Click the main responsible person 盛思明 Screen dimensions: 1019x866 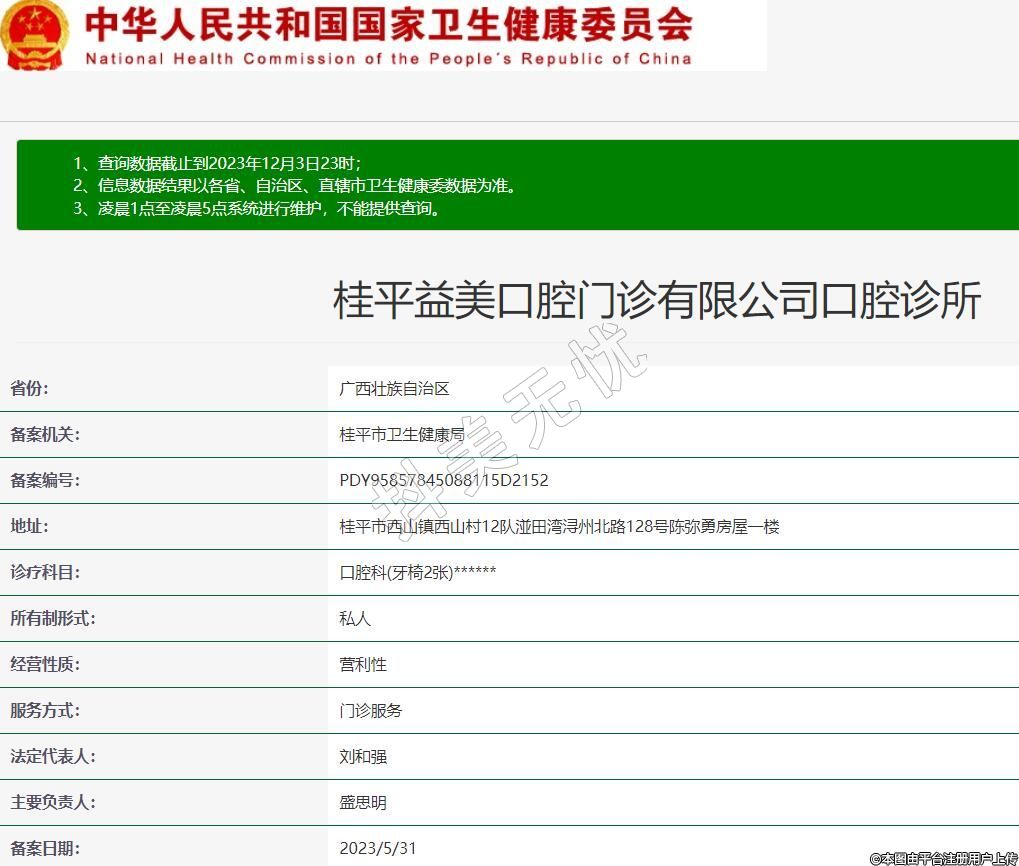(363, 803)
